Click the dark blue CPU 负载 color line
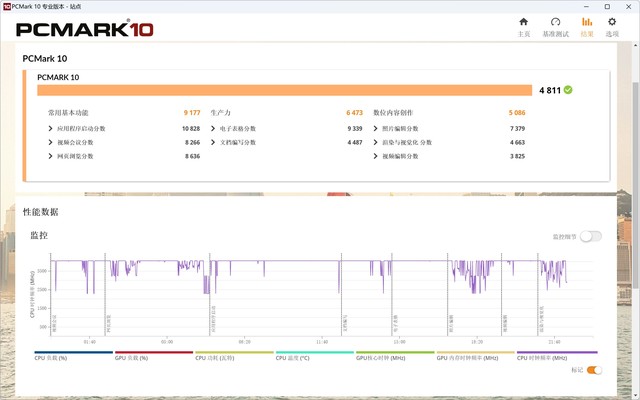The width and height of the screenshot is (640, 400). [73, 352]
